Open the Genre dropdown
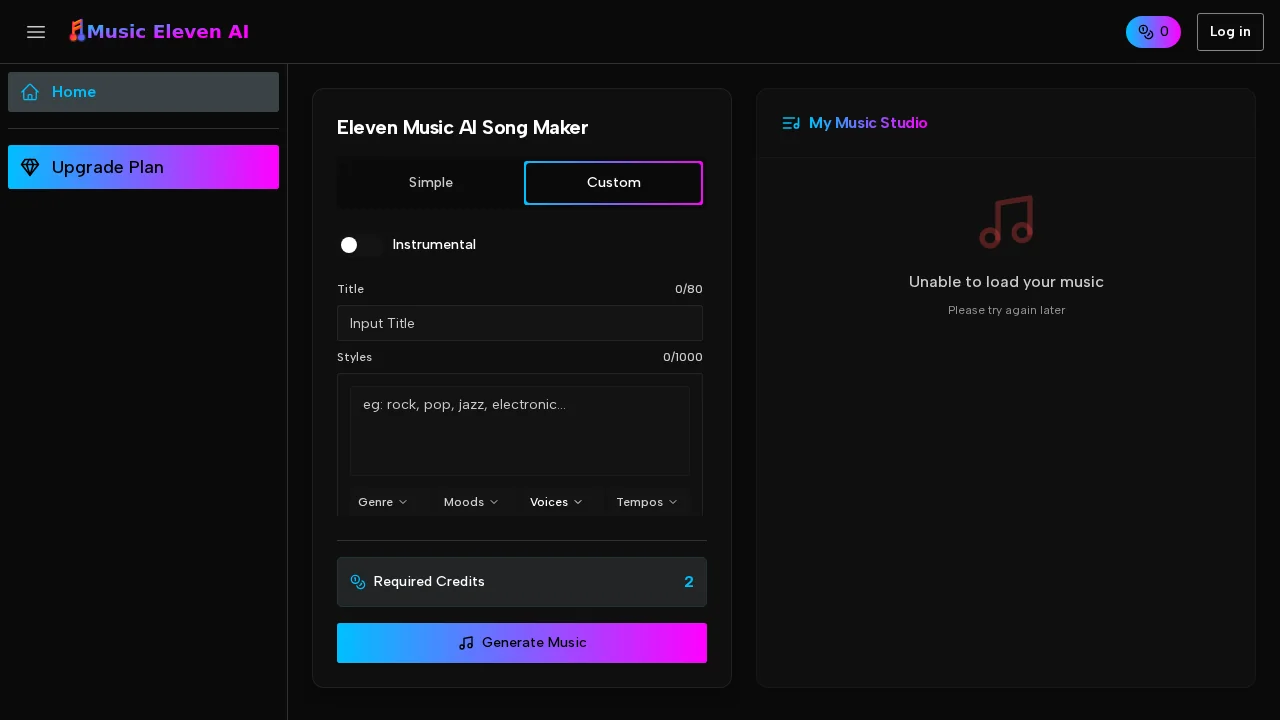This screenshot has width=1280, height=720. (382, 502)
